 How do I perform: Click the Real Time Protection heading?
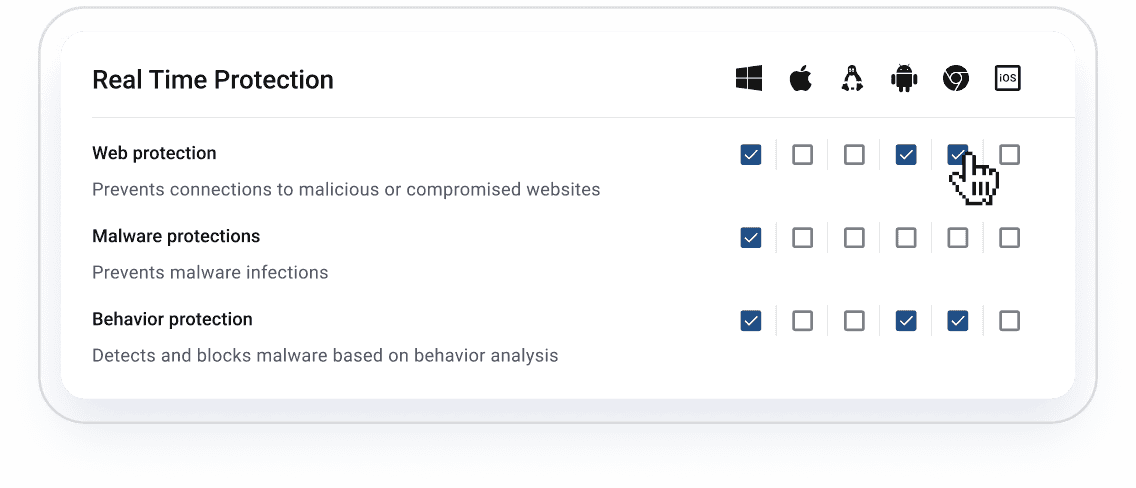pos(212,80)
